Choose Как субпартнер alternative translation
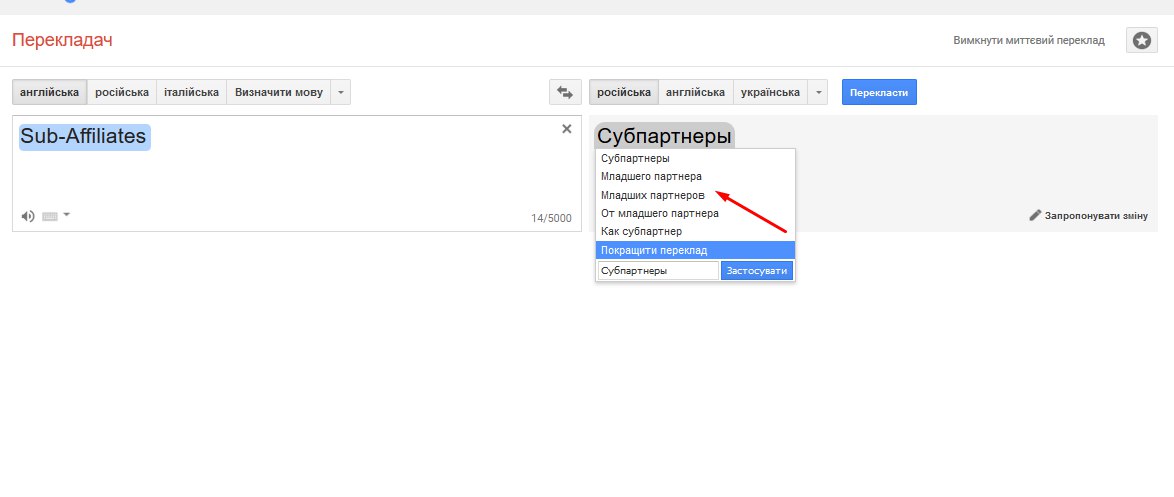This screenshot has height=497, width=1174. [695, 231]
